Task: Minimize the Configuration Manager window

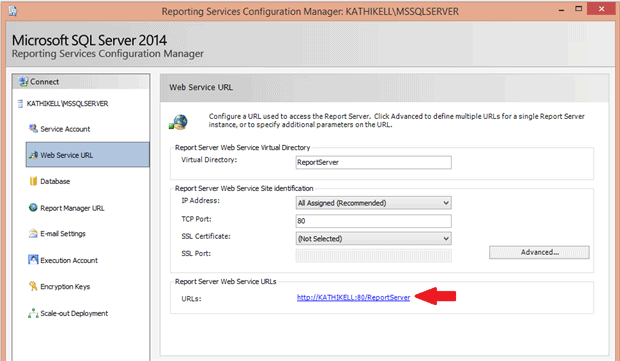Action: tap(561, 10)
